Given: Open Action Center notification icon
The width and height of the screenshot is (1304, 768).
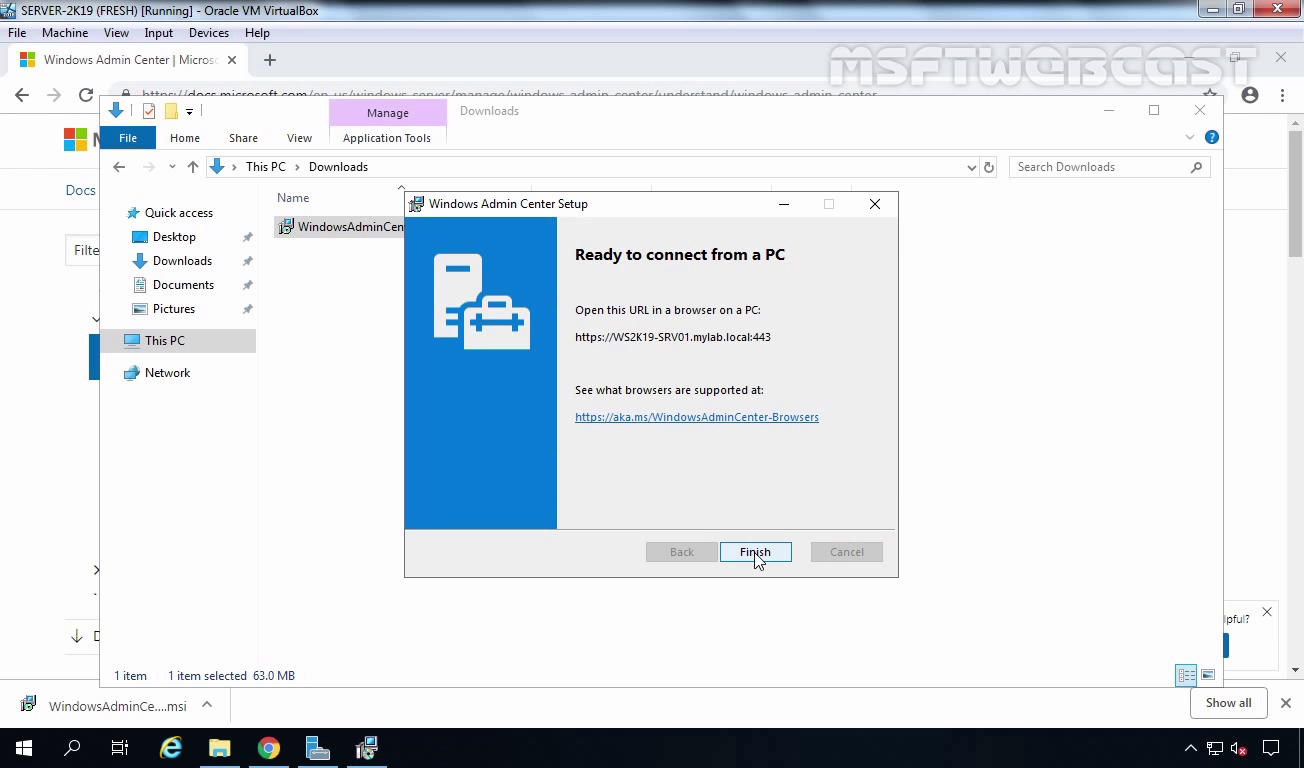Looking at the screenshot, I should tap(1271, 748).
